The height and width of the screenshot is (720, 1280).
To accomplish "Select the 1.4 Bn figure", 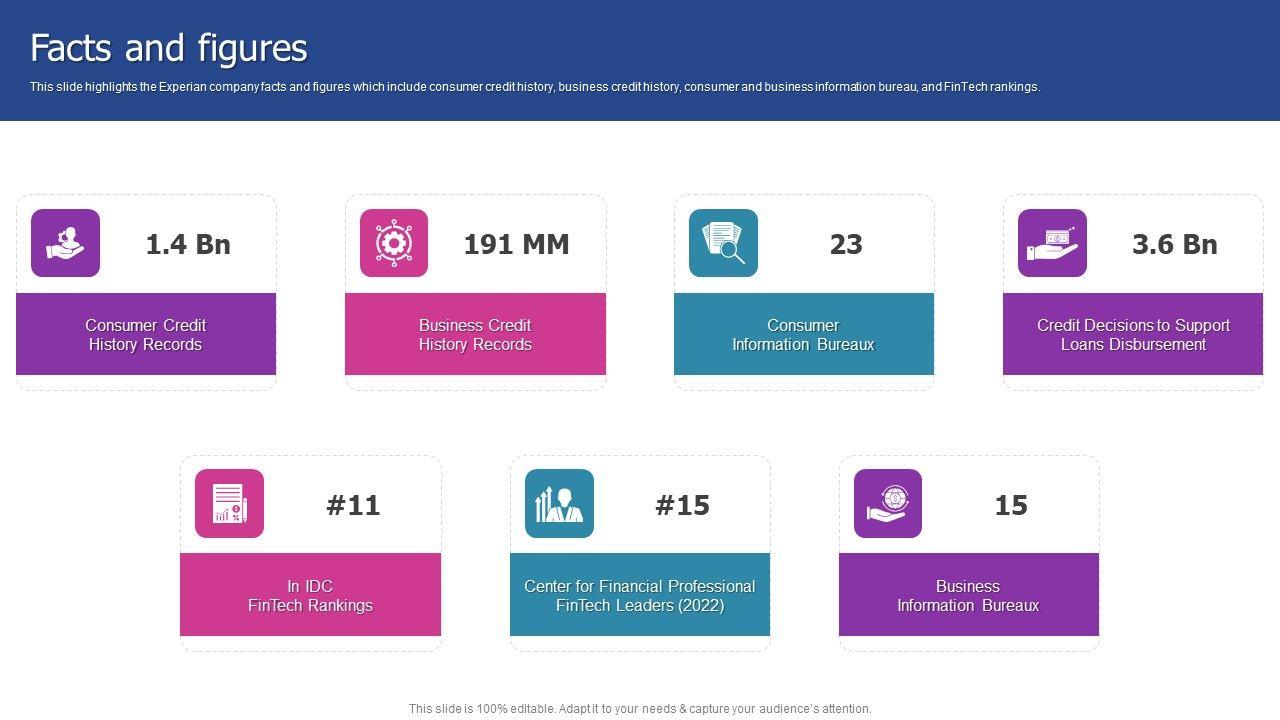I will (188, 244).
